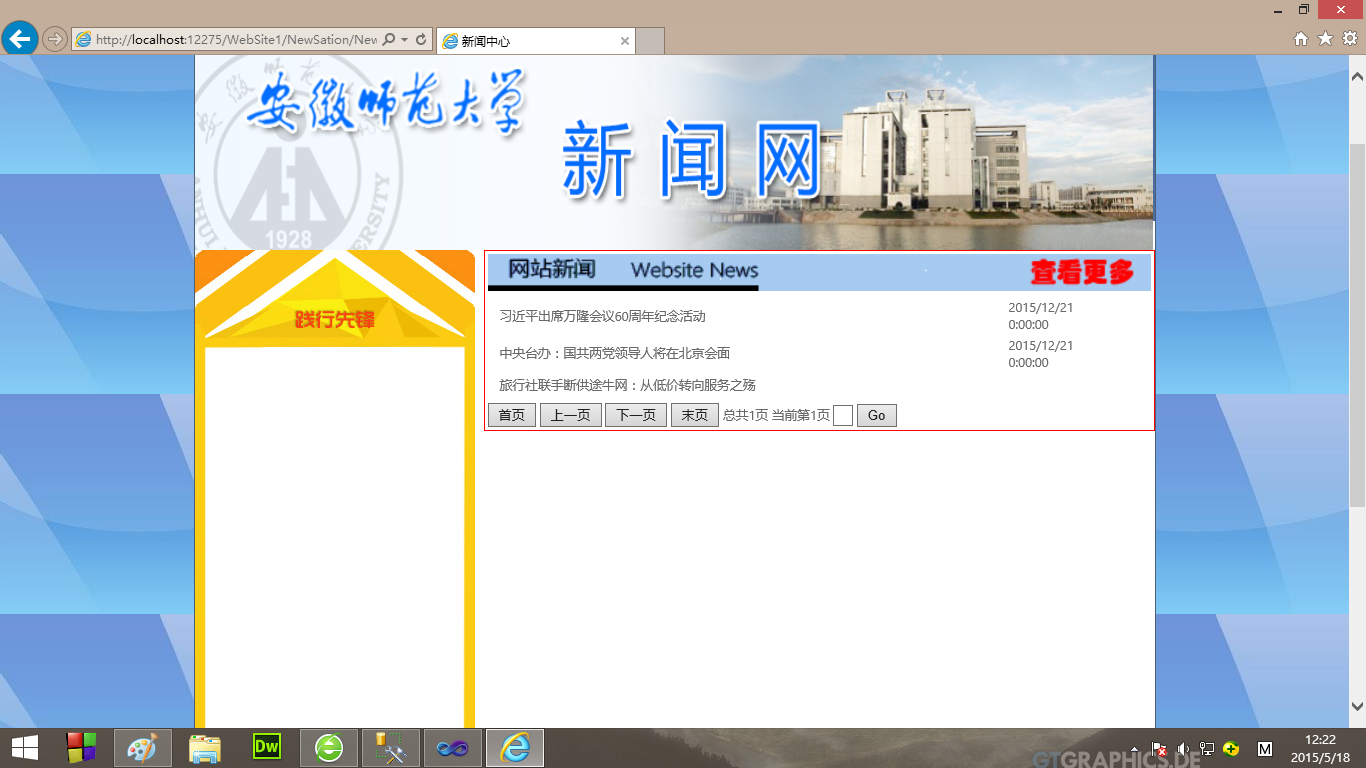Restore down the Internet Explorer window

tap(1304, 10)
